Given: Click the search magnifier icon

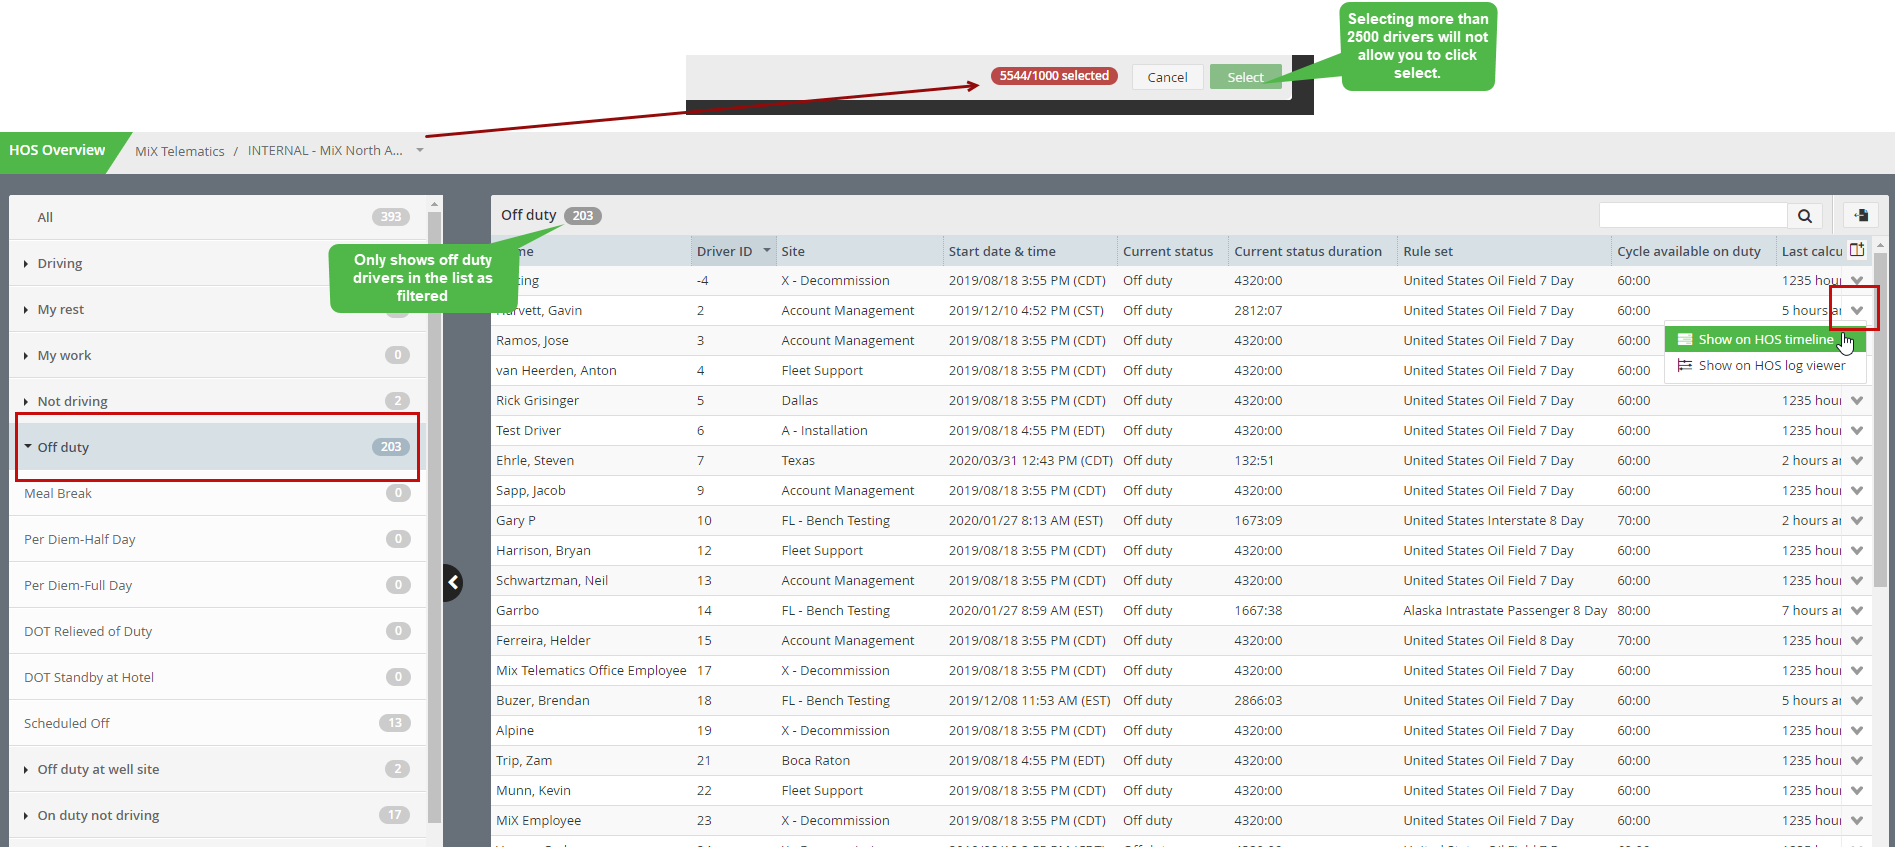Looking at the screenshot, I should coord(1804,216).
